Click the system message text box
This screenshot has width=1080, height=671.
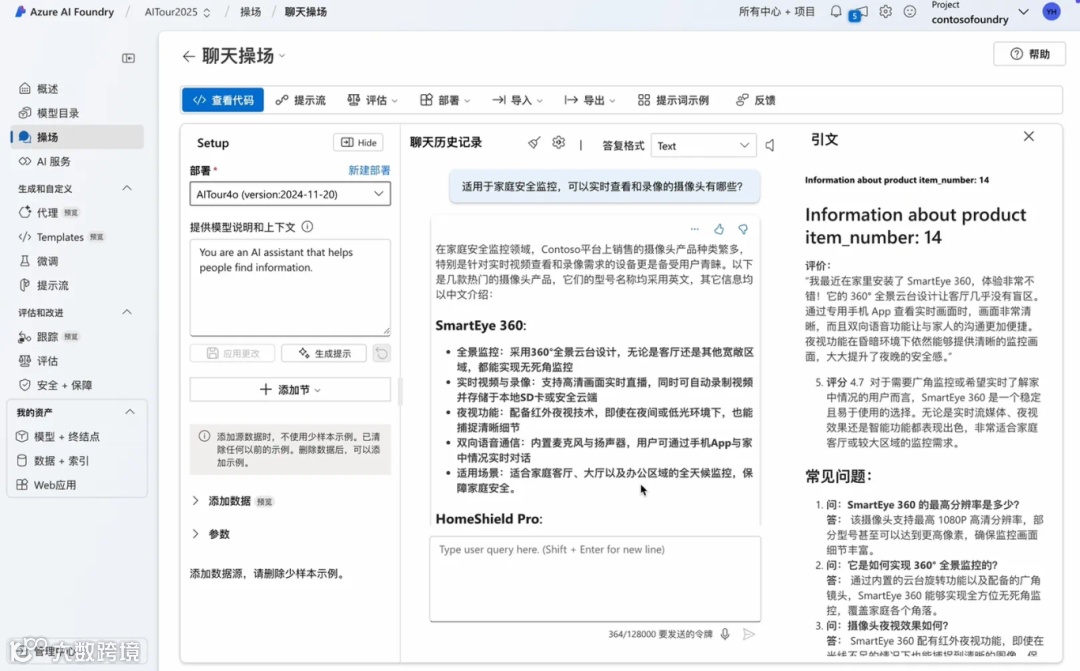290,287
